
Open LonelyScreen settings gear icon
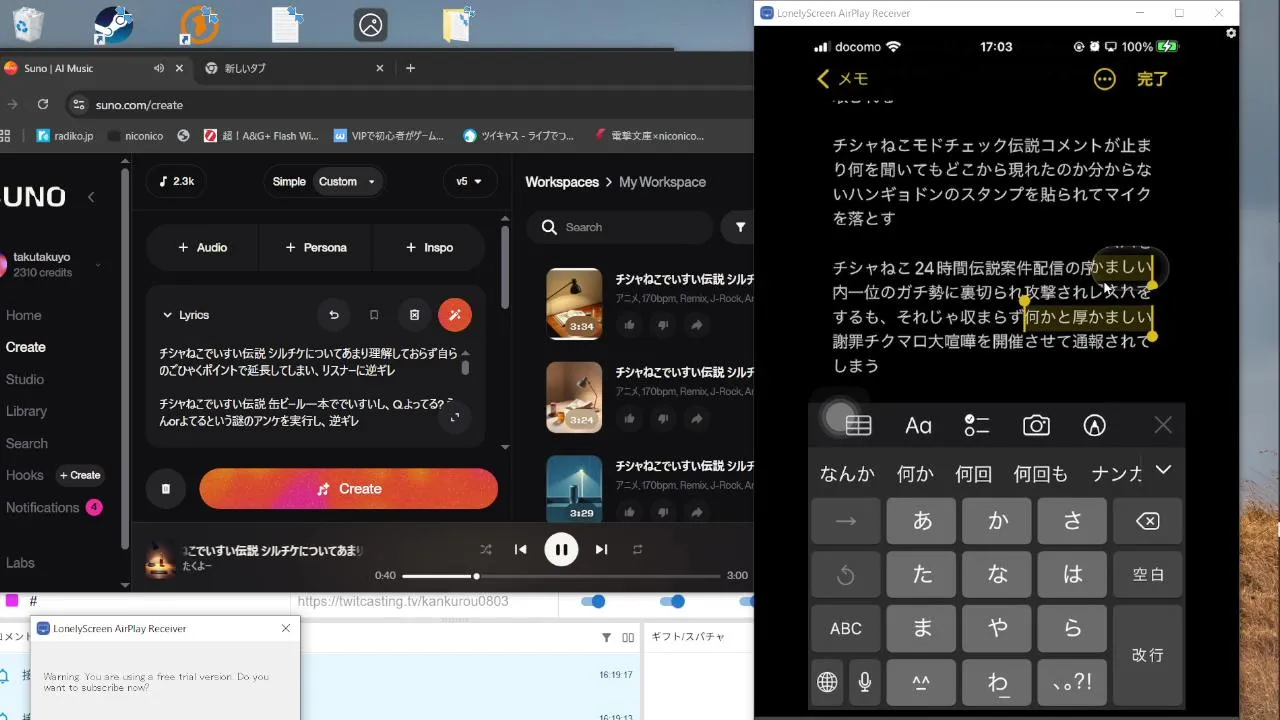click(1231, 33)
